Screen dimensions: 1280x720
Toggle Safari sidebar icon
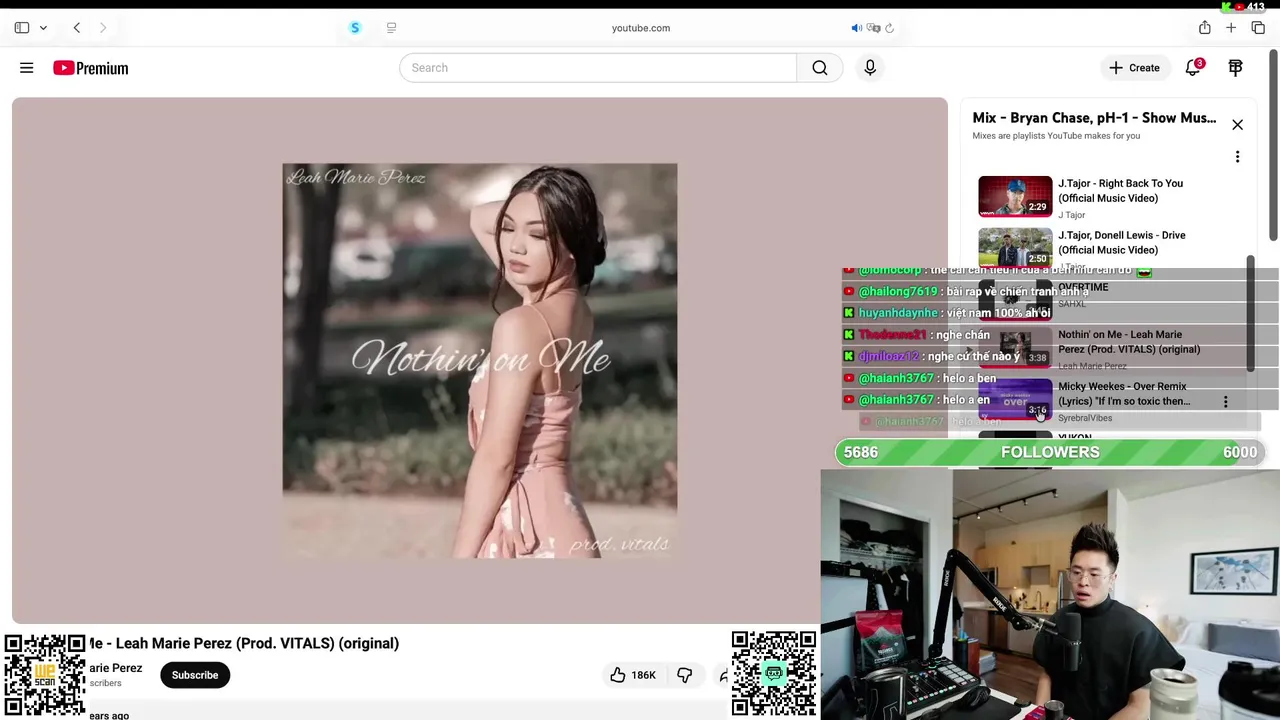pos(21,28)
